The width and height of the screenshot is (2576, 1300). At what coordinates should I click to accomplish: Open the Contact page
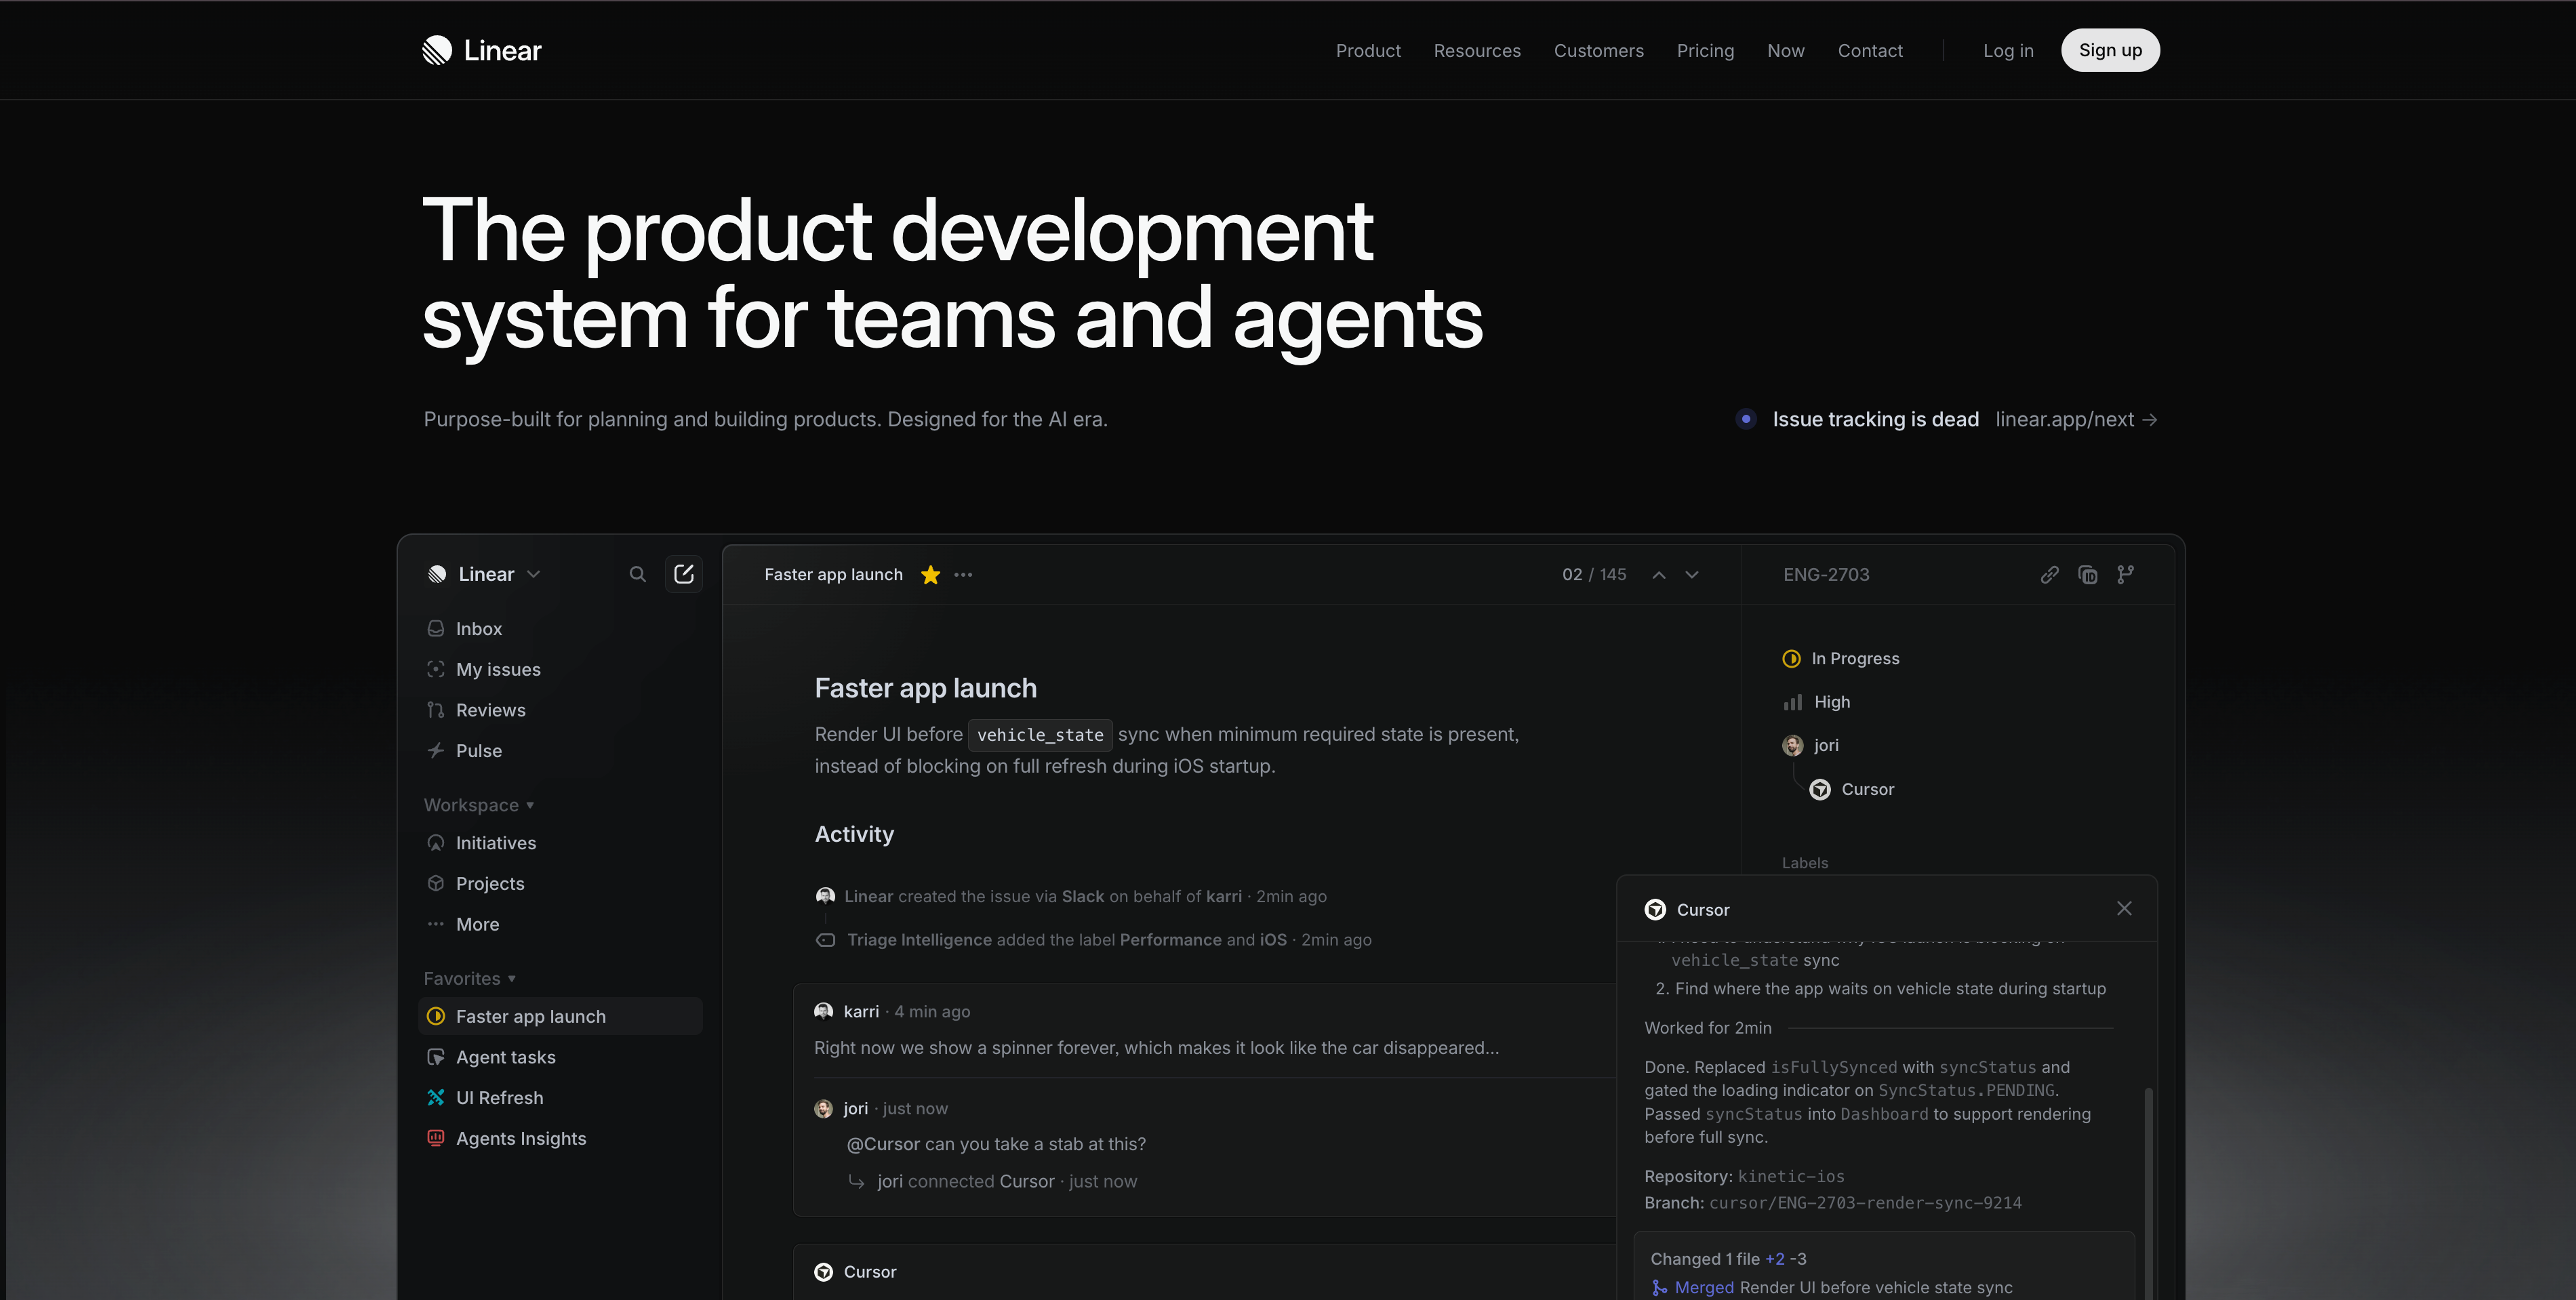[x=1870, y=51]
